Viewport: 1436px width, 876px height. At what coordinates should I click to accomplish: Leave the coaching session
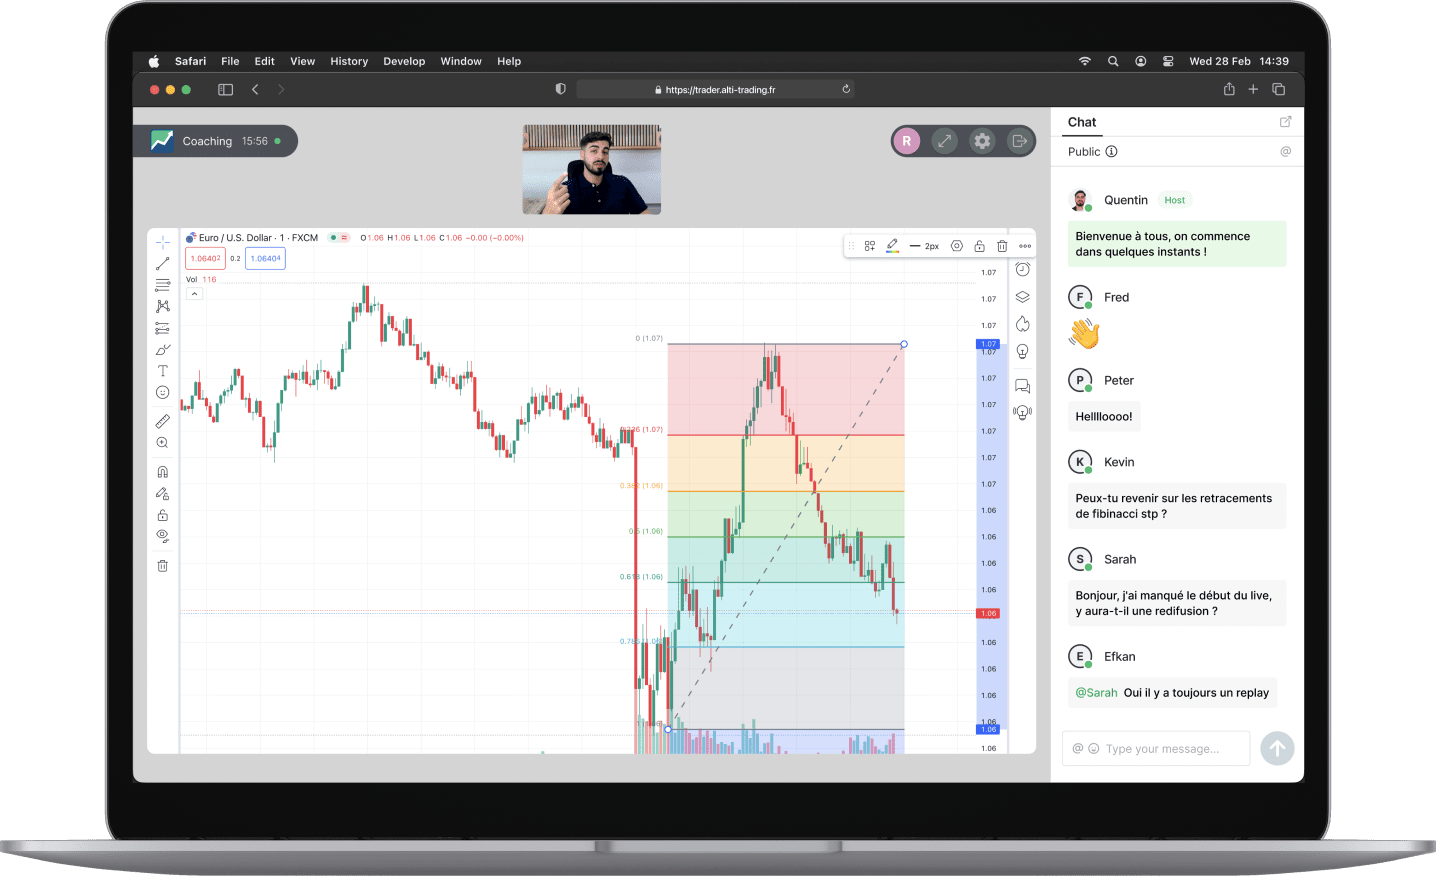coord(1019,141)
